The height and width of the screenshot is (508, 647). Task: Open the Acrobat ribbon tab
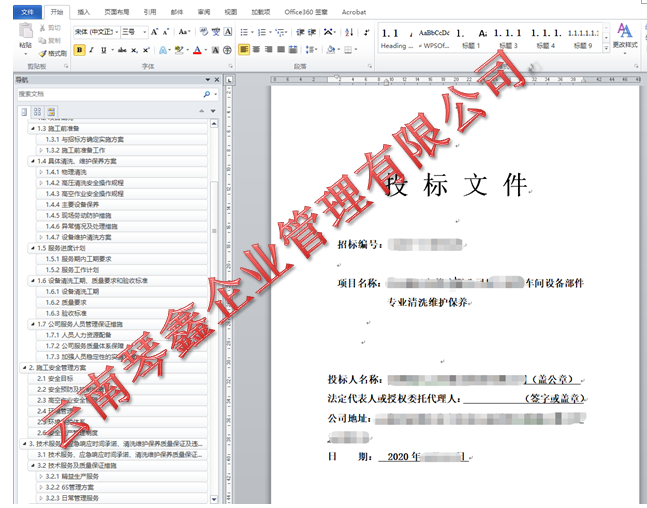(354, 12)
